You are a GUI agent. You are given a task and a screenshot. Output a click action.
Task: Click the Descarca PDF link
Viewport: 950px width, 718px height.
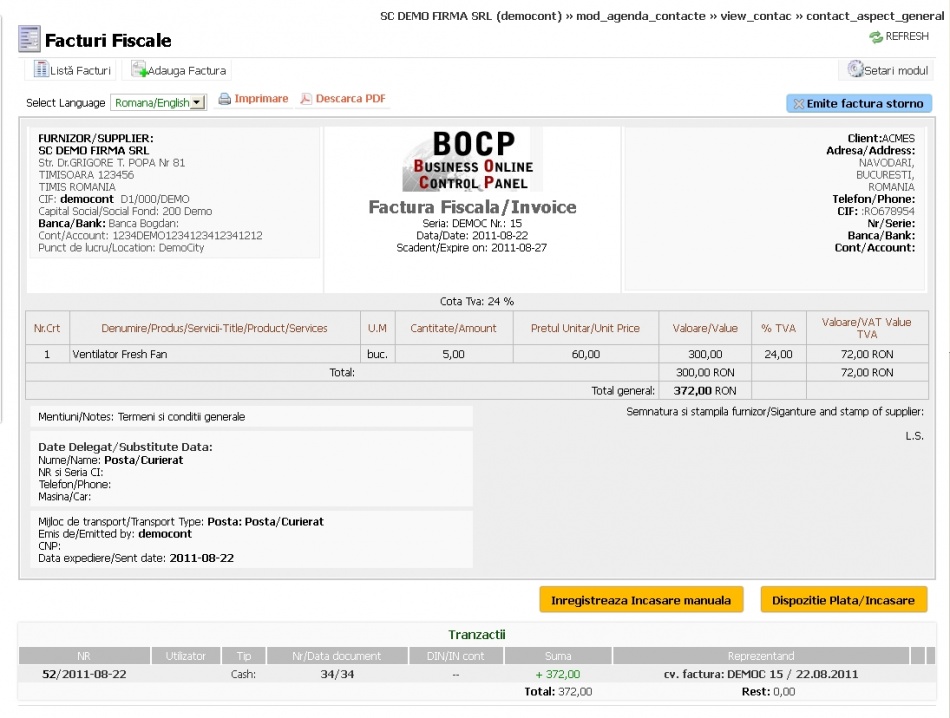pyautogui.click(x=350, y=98)
